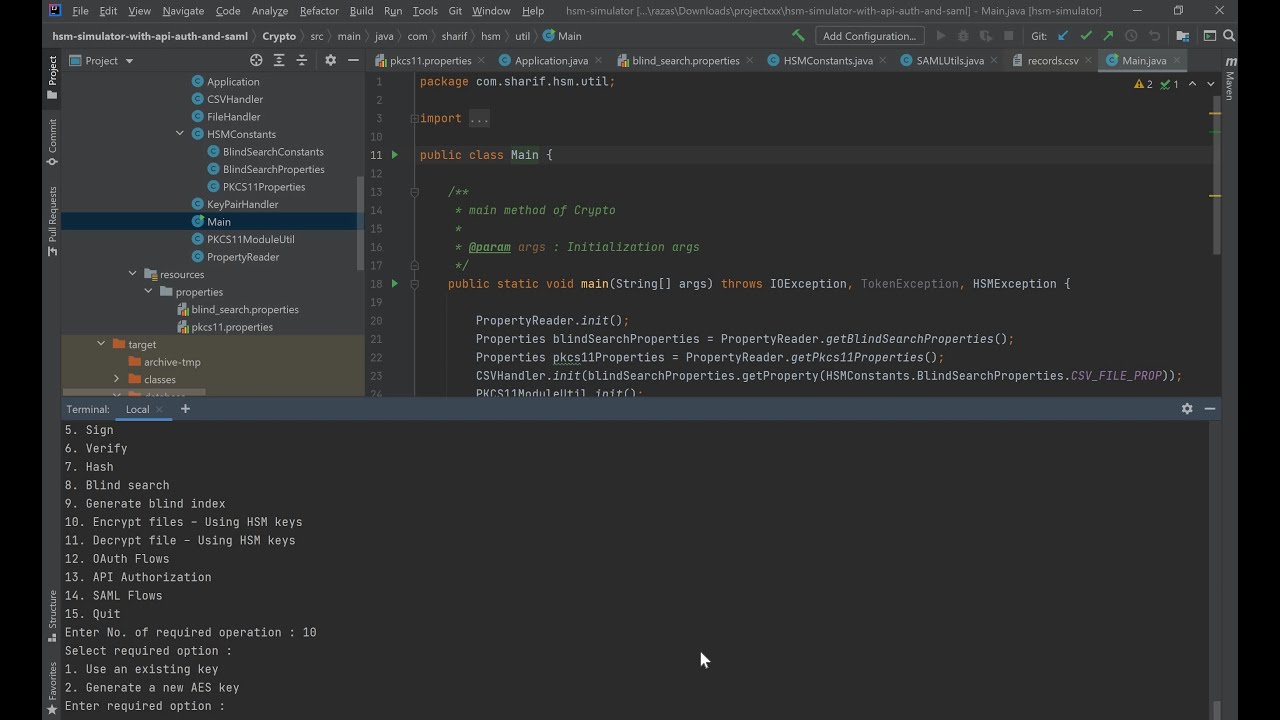Collapse the resources folder node
This screenshot has height=720, width=1280.
pos(132,274)
